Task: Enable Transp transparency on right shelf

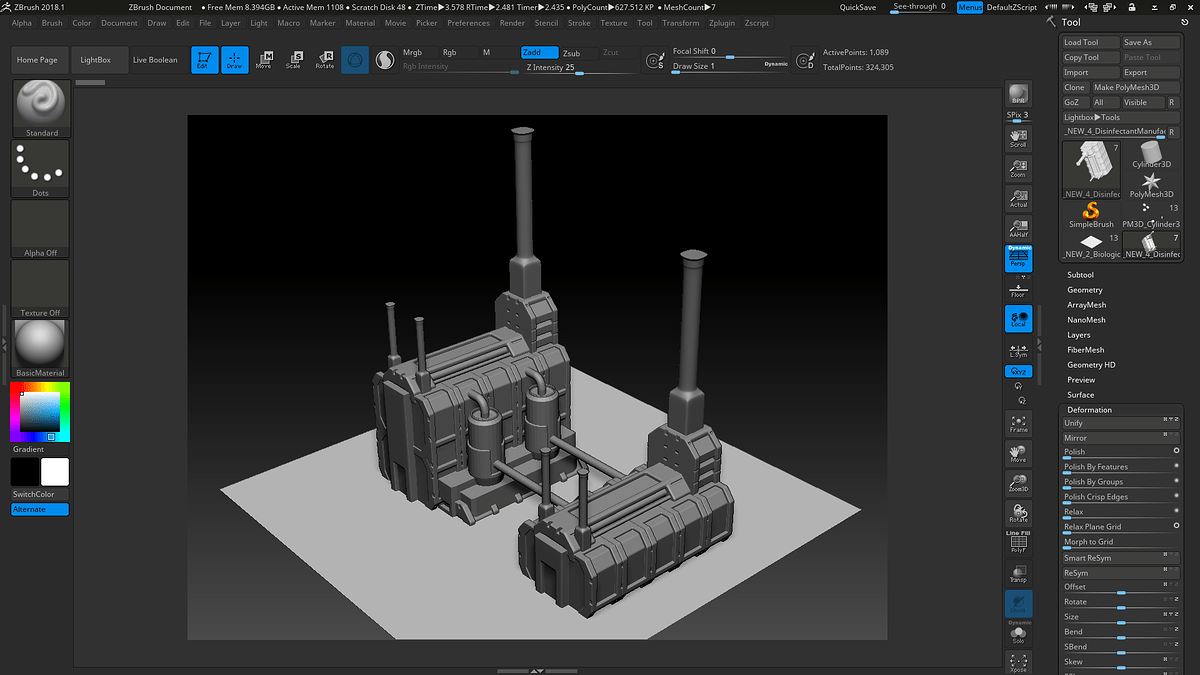Action: pyautogui.click(x=1018, y=573)
